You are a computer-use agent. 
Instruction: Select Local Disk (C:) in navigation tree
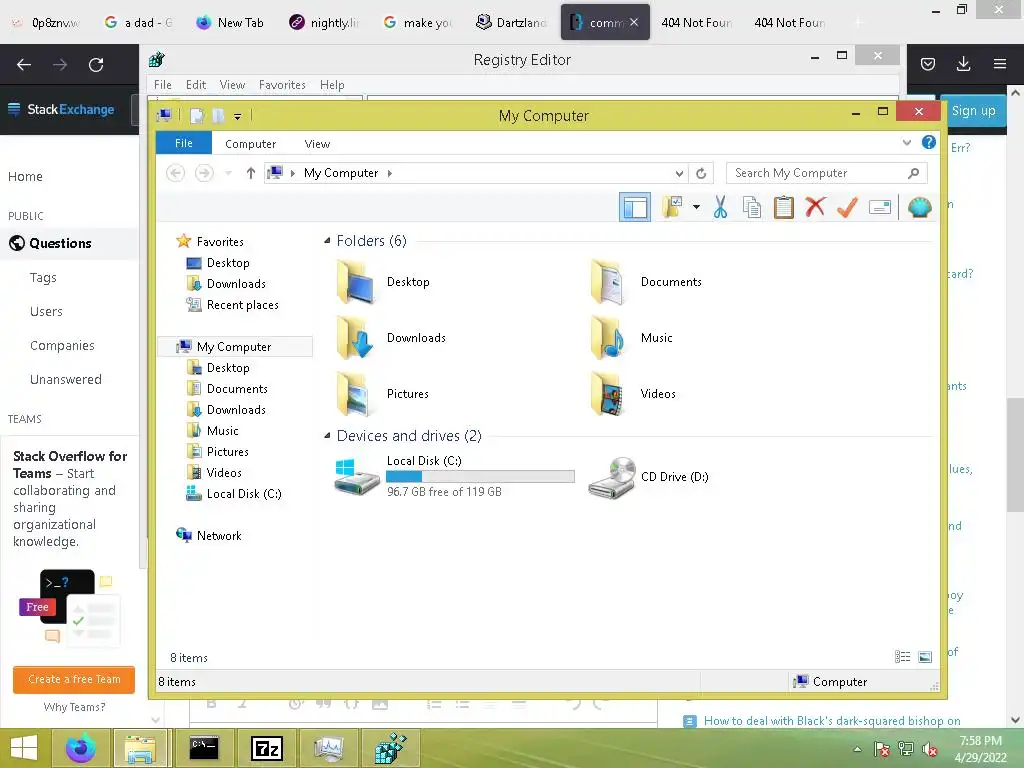pos(234,494)
